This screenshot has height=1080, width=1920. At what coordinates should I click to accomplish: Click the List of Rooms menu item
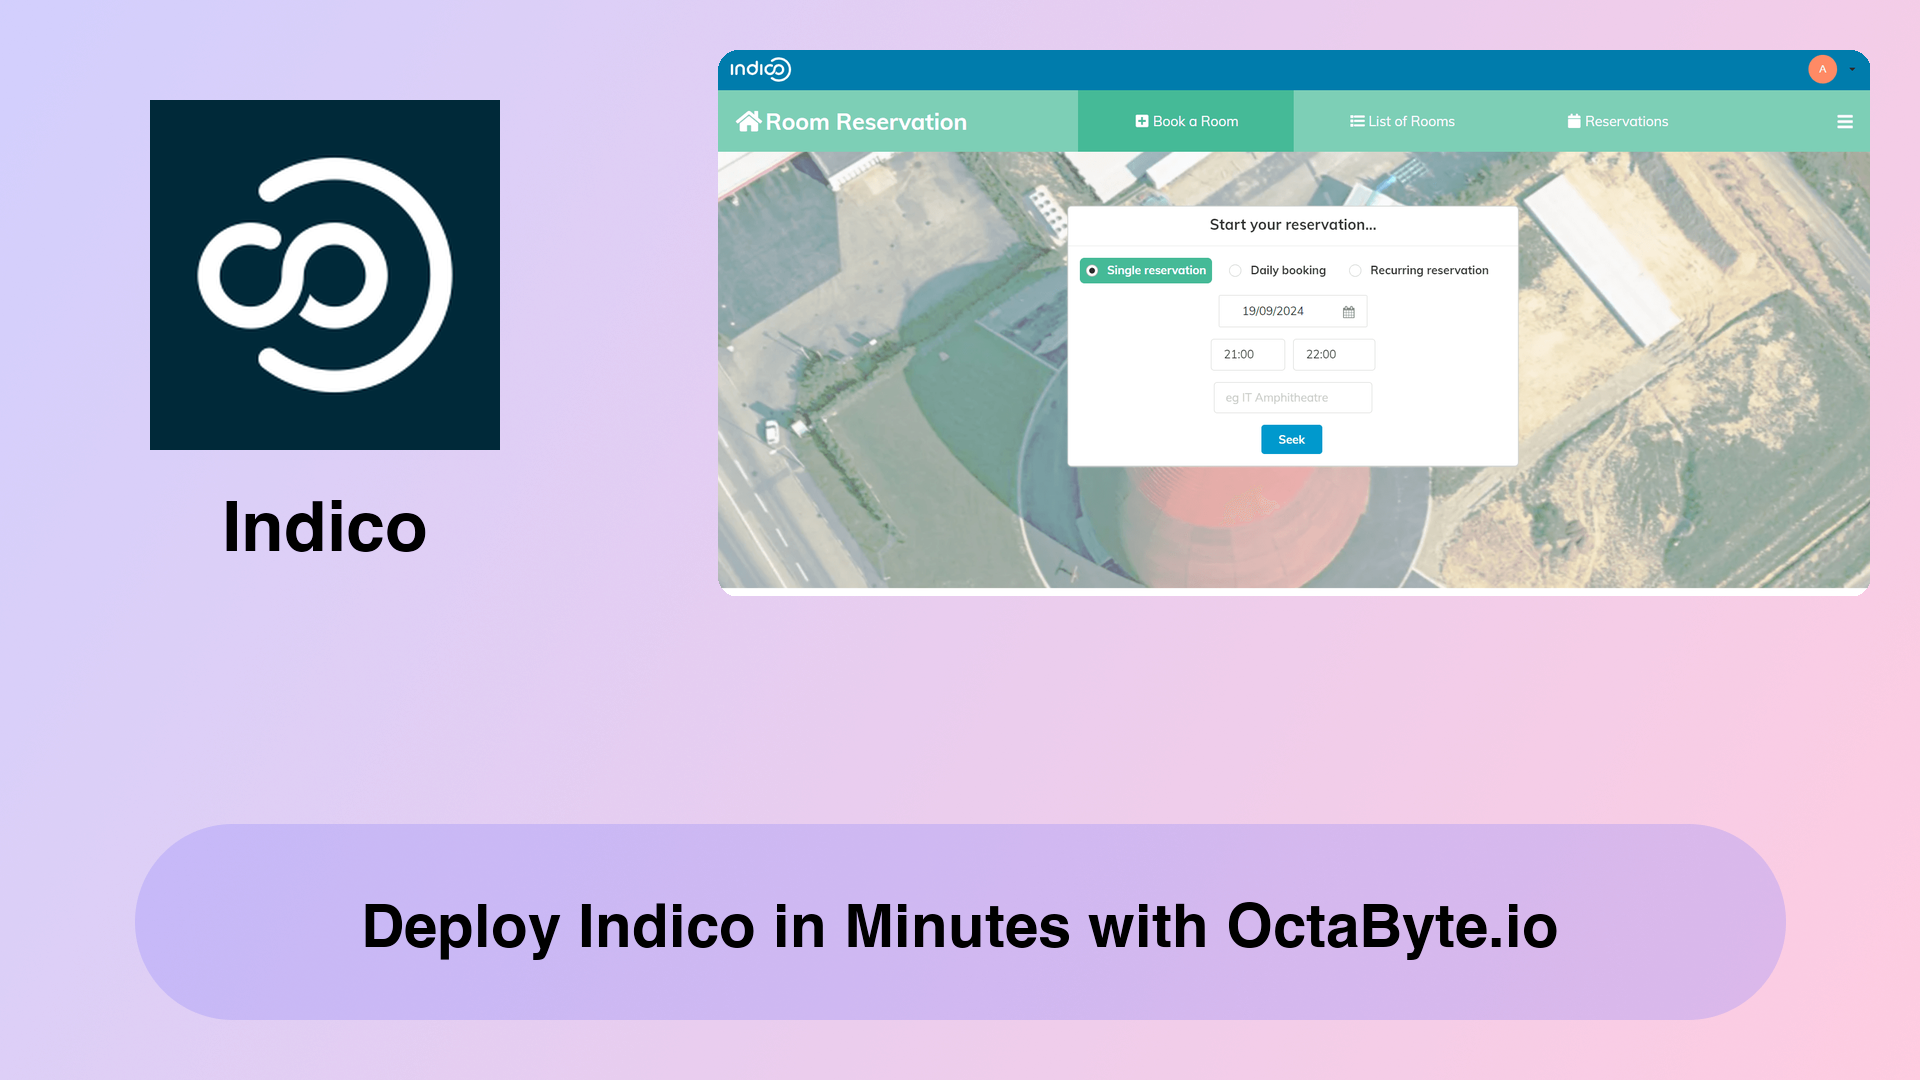click(1402, 120)
